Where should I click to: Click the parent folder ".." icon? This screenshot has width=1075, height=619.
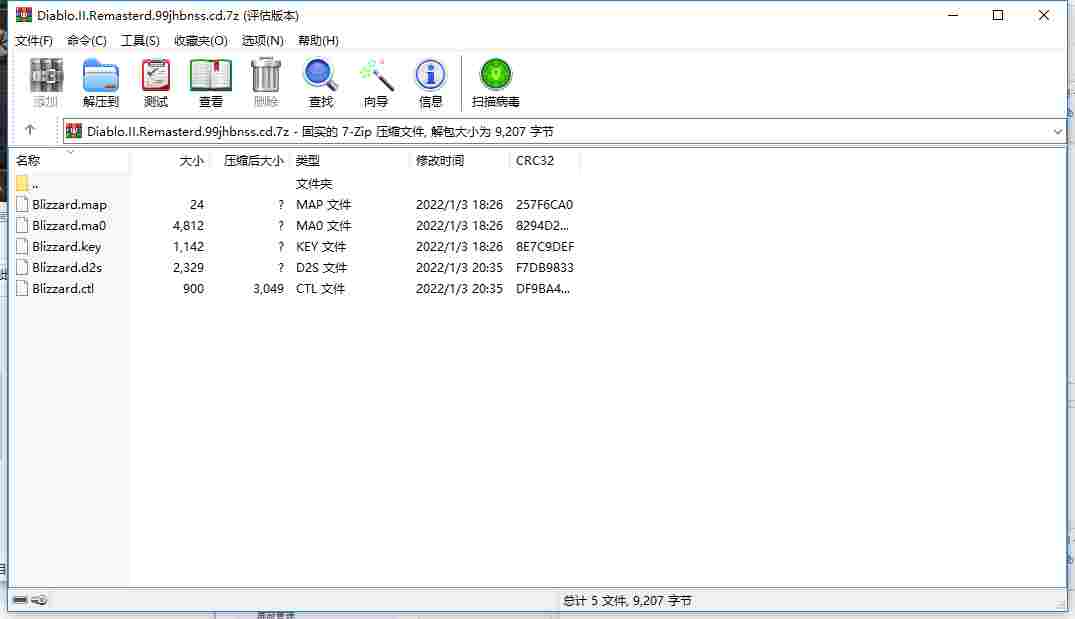pyautogui.click(x=22, y=184)
